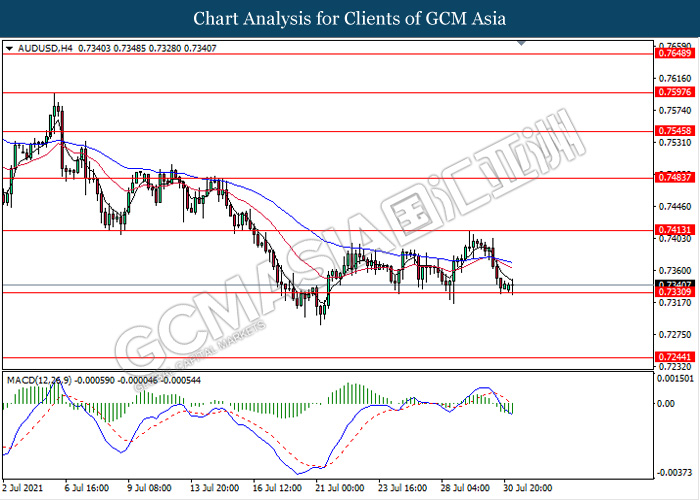Click the Chart Analysis for Clients header title
700x500 pixels.
point(350,19)
